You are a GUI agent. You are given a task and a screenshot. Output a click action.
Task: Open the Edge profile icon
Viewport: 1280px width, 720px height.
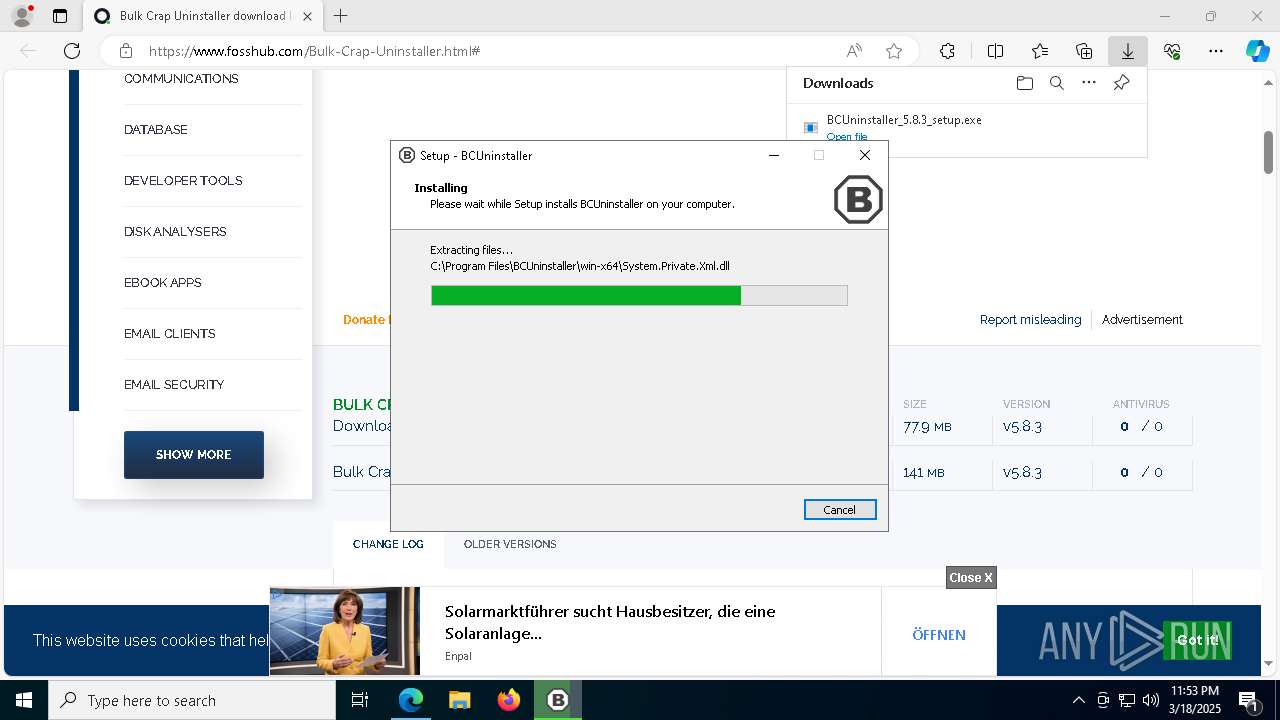[22, 16]
